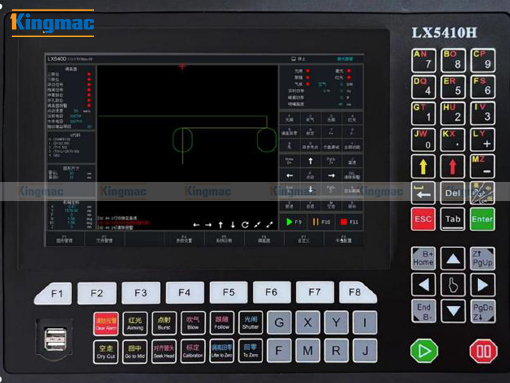Click the green start play button
Image resolution: width=510 pixels, height=383 pixels.
coord(424,351)
